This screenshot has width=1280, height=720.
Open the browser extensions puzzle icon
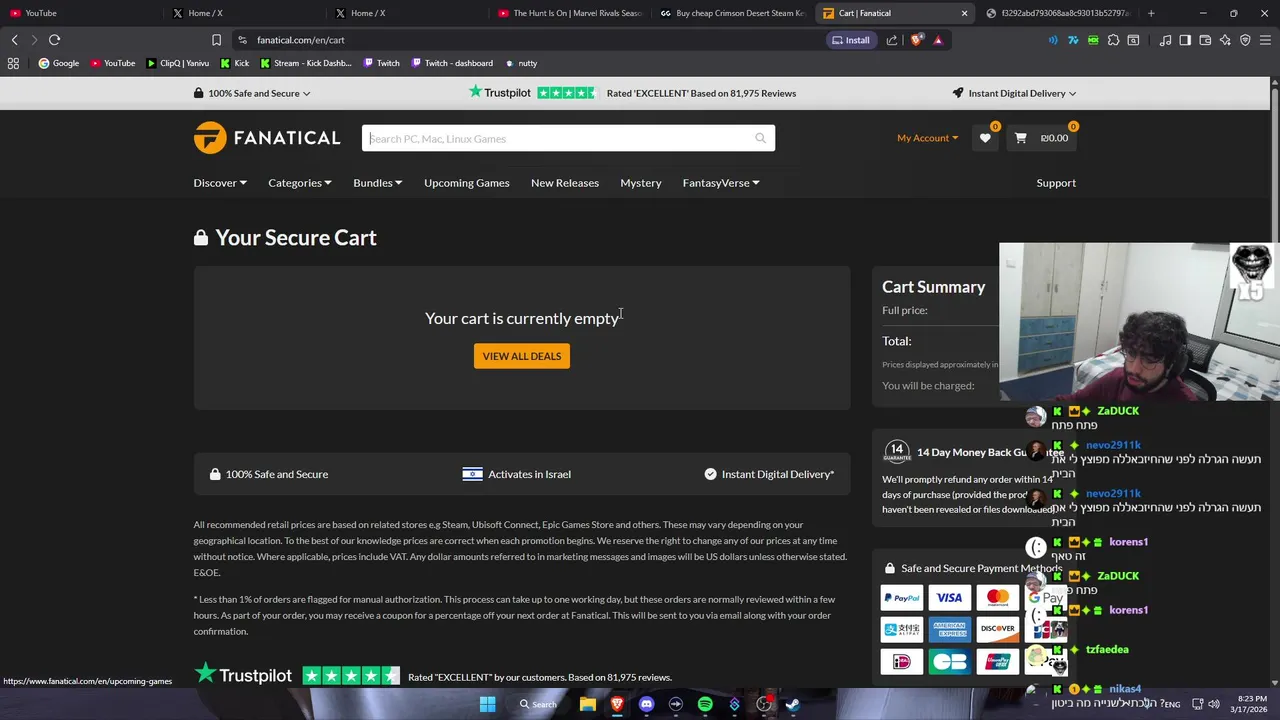coord(1113,40)
